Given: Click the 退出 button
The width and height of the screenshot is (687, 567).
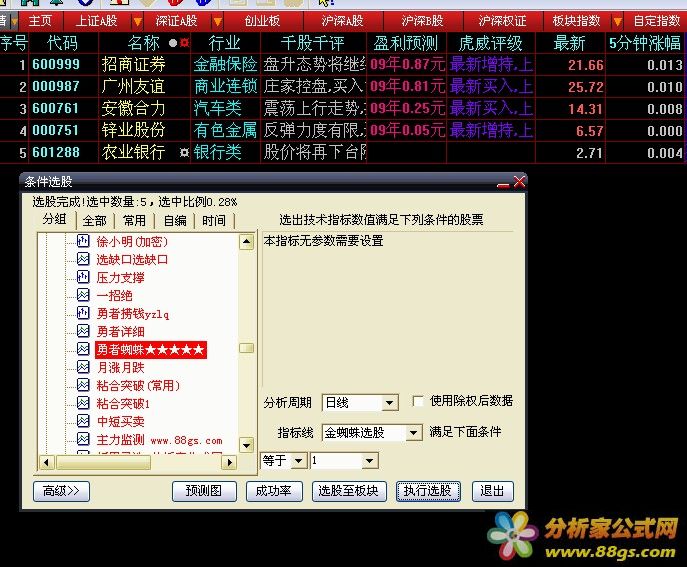Looking at the screenshot, I should click(x=492, y=491).
